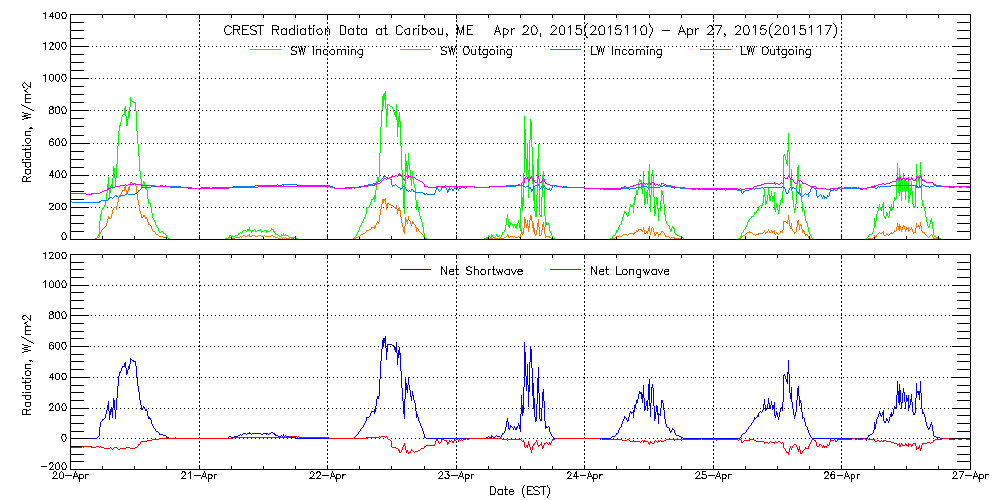Click the blue Net Shortwave legend line
This screenshot has height=500, width=1000.
[416, 271]
